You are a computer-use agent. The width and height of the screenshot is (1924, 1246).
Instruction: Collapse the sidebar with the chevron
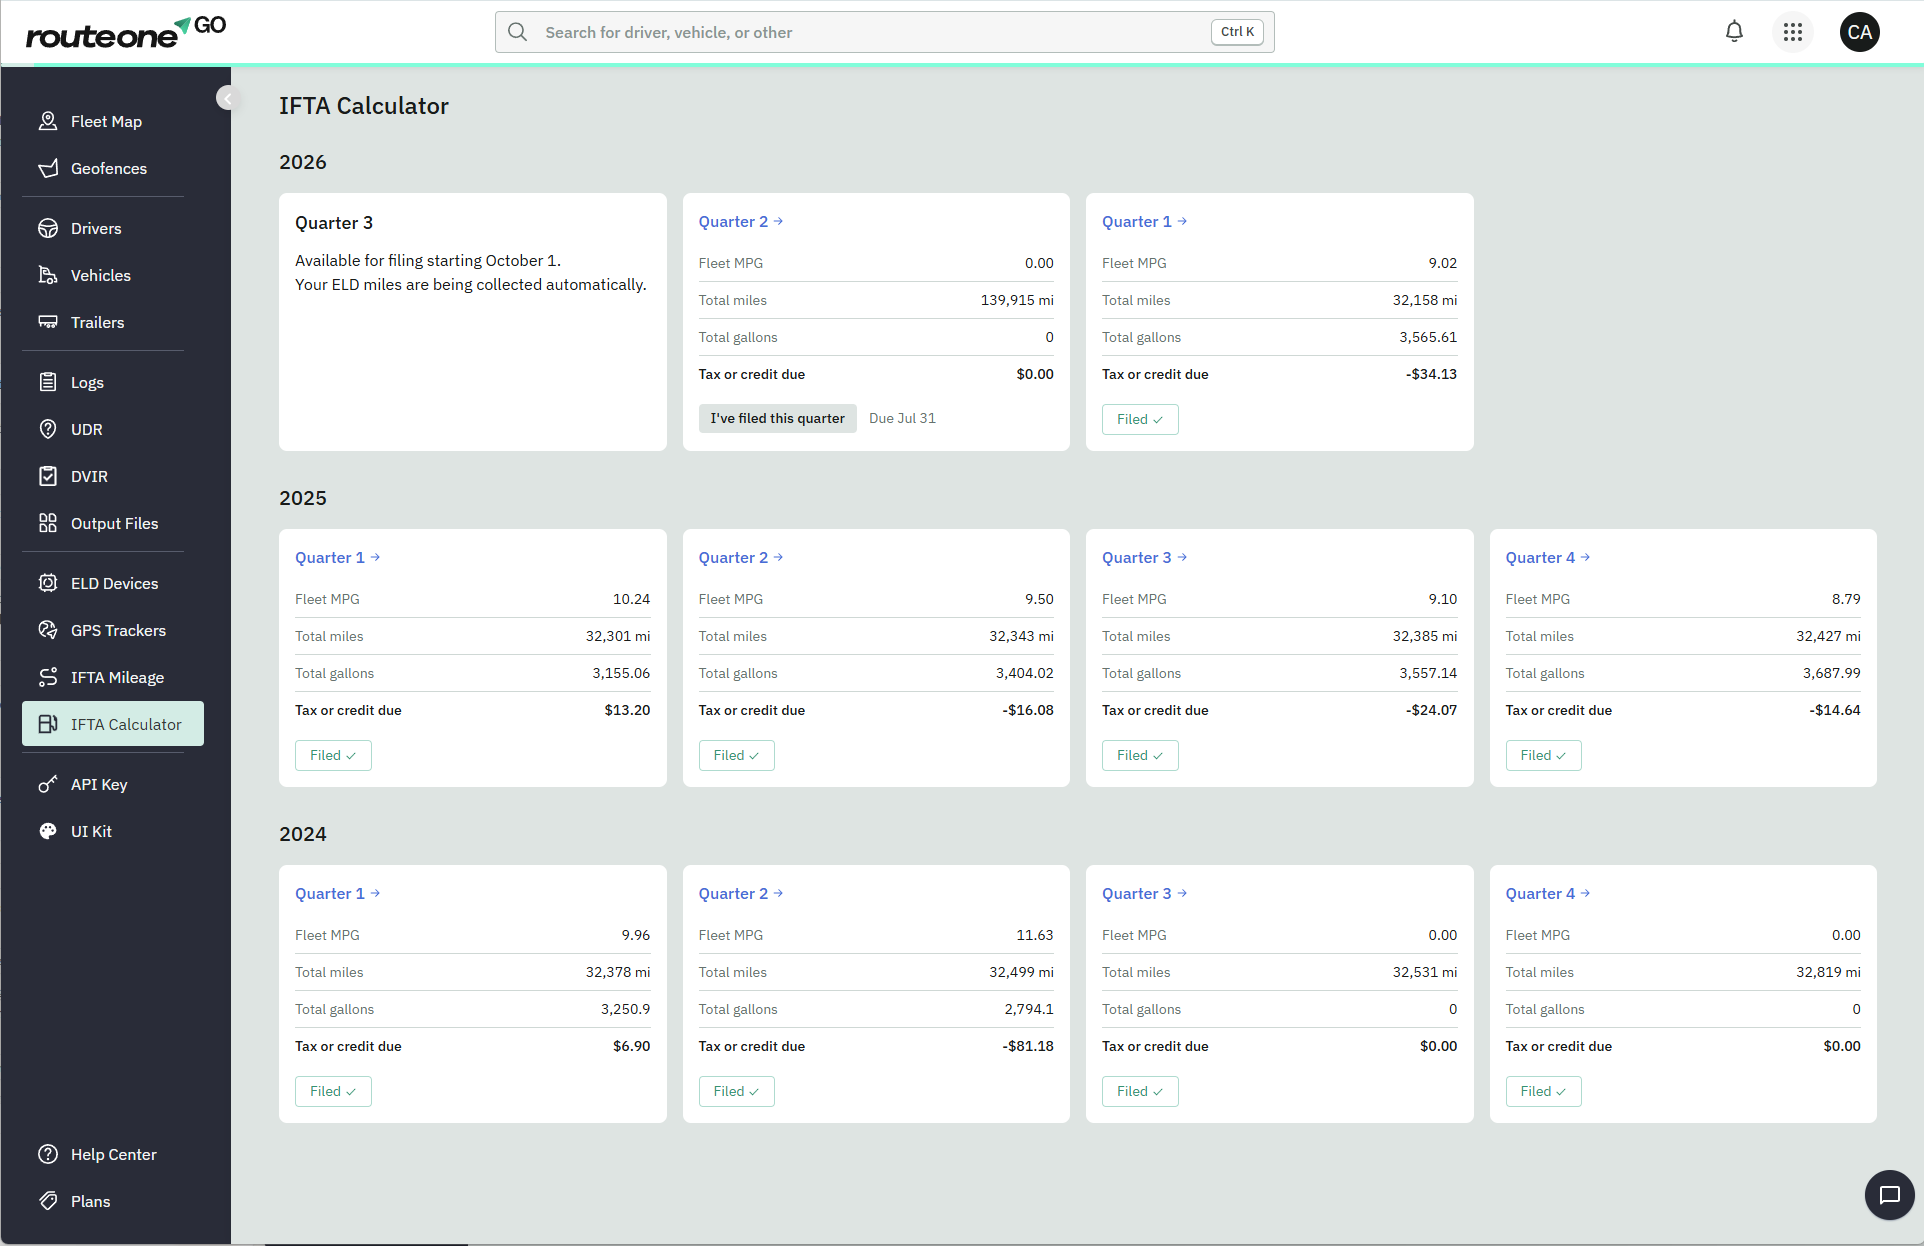[228, 98]
